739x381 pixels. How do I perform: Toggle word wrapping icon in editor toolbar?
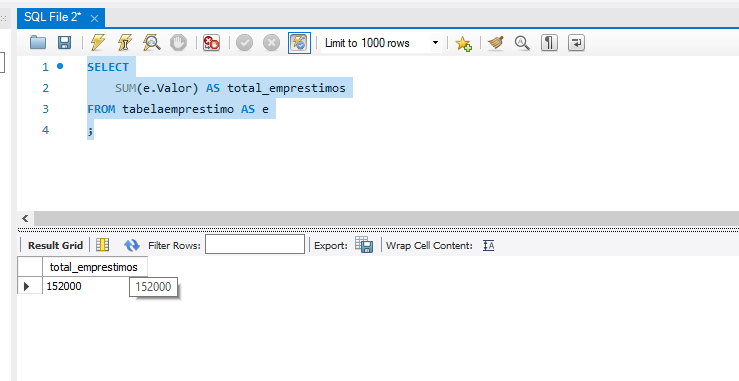click(576, 43)
